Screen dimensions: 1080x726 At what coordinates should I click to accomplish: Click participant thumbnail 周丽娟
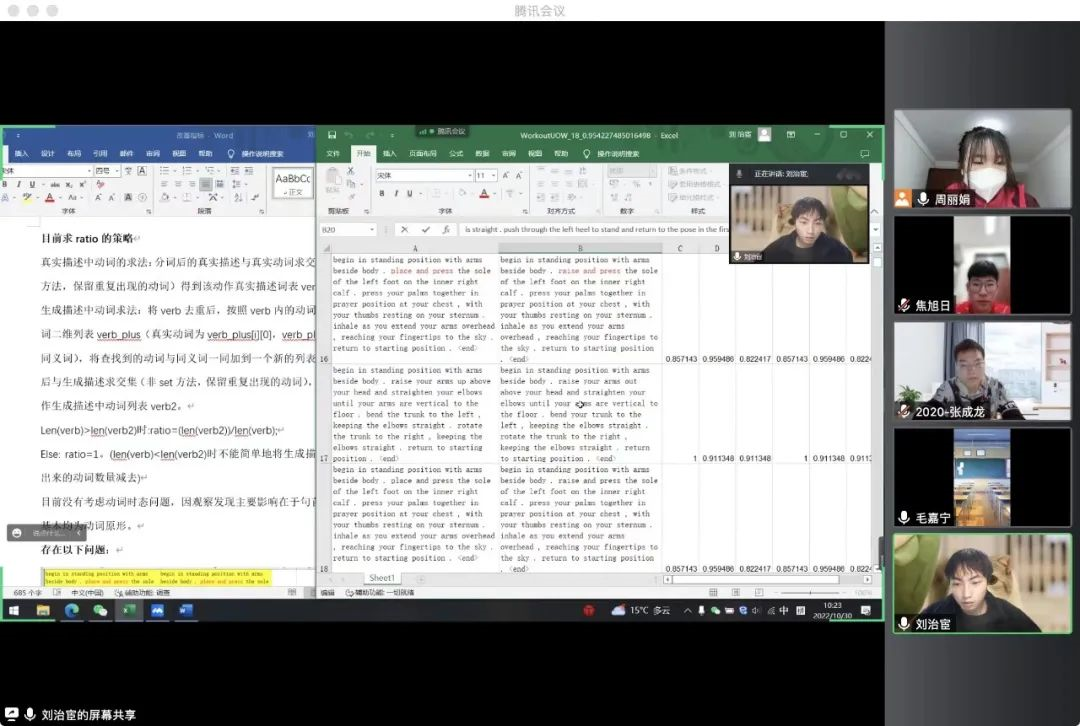point(982,159)
